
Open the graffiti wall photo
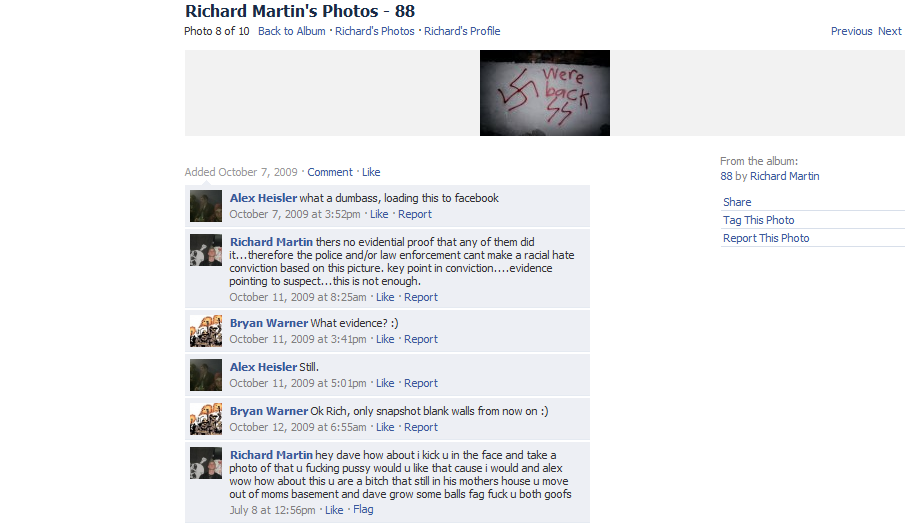(544, 93)
